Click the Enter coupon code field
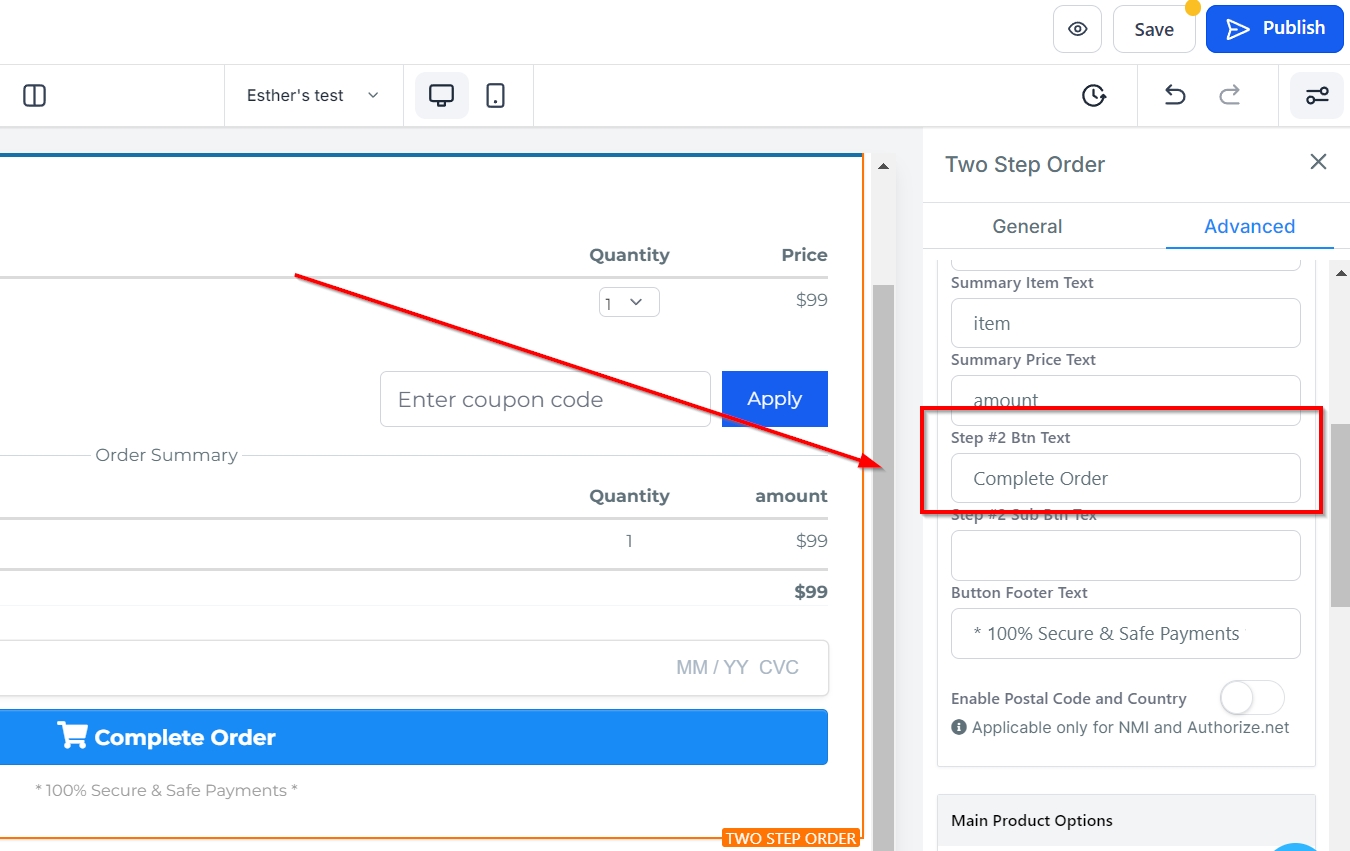1350x851 pixels. (x=545, y=399)
